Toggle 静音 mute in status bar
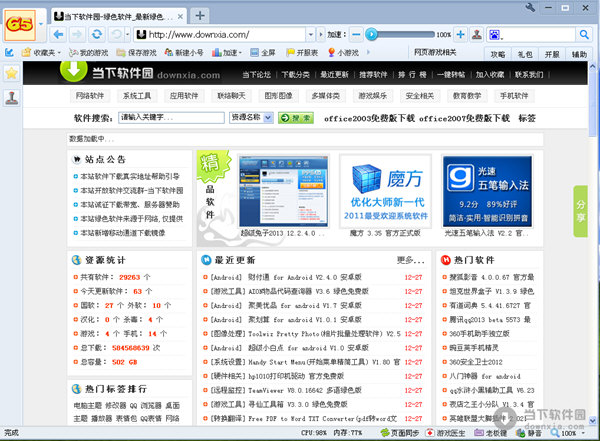This screenshot has width=600, height=441. click(x=529, y=433)
